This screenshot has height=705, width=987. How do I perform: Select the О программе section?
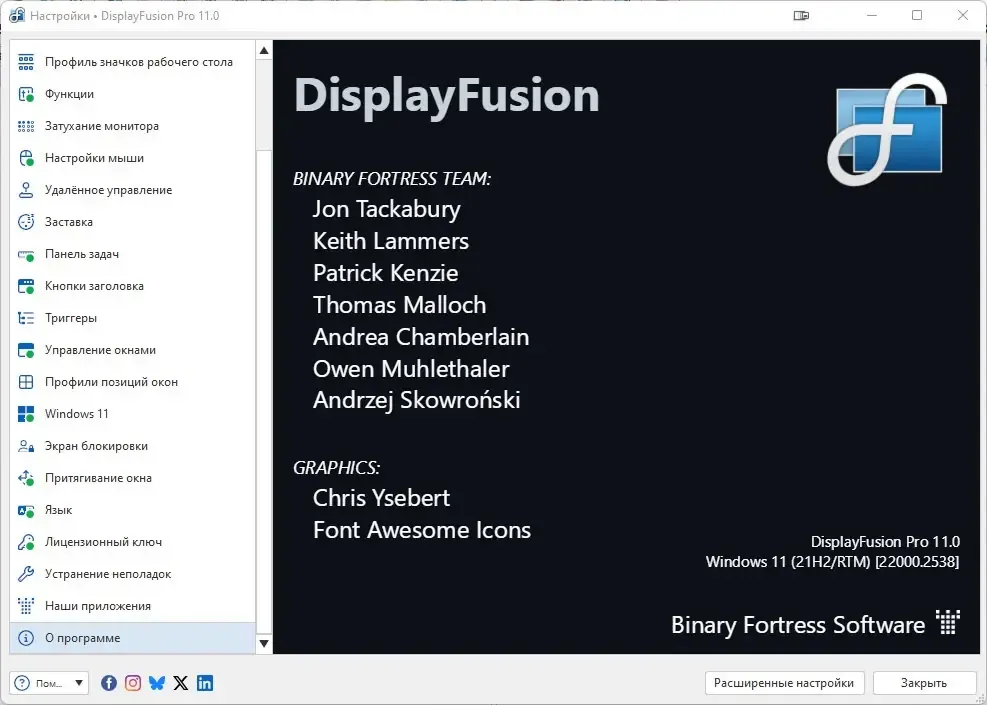[x=132, y=638]
